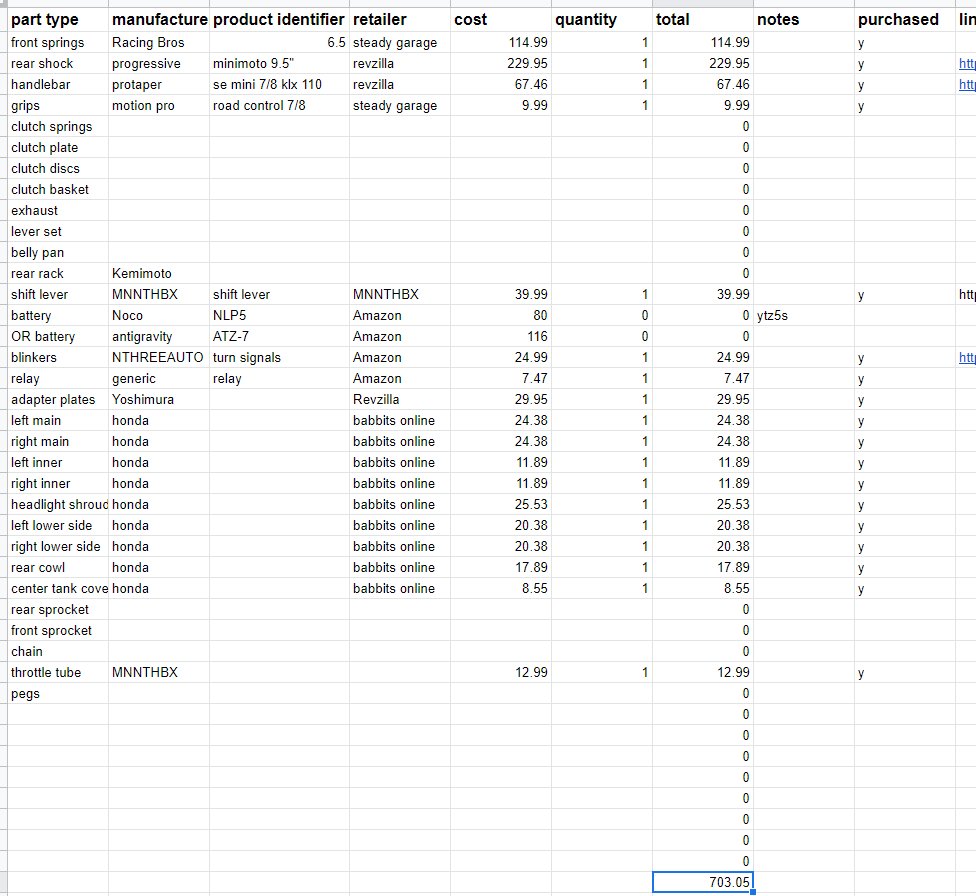The width and height of the screenshot is (976, 896).
Task: Select the "protaper" cell
Action: point(159,85)
